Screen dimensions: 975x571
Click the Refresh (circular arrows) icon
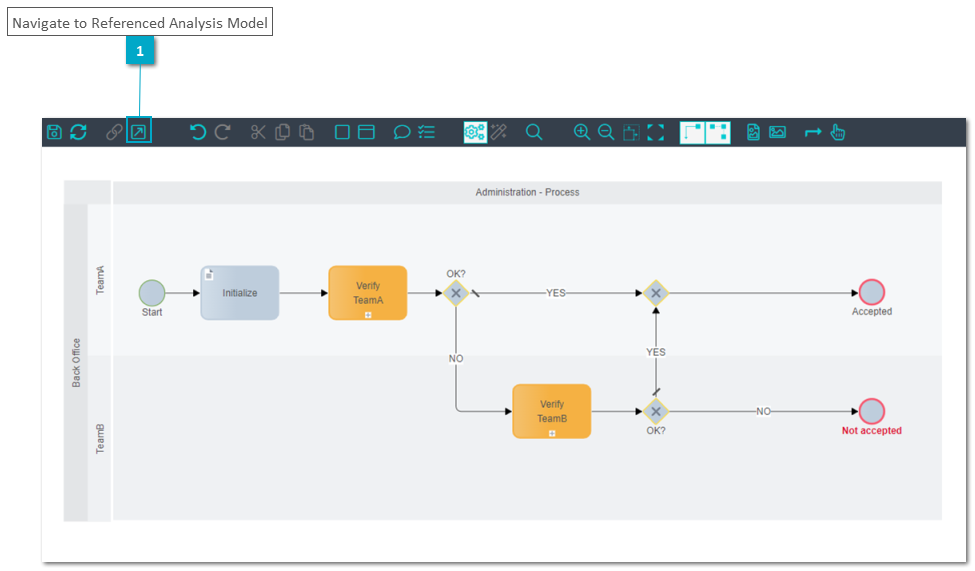click(x=78, y=132)
